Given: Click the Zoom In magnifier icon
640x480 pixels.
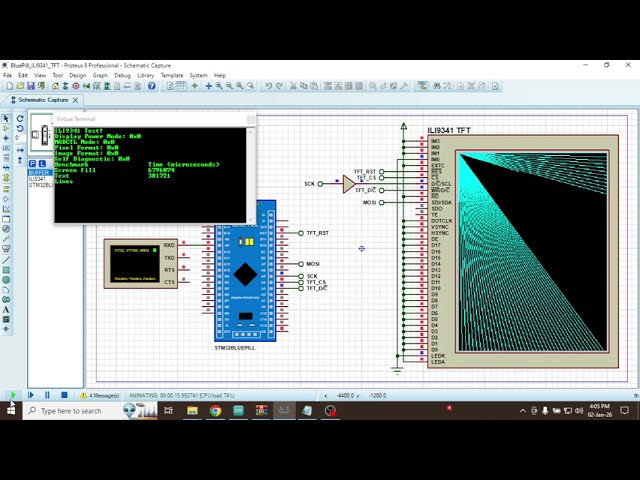Looking at the screenshot, I should pyautogui.click(x=219, y=86).
